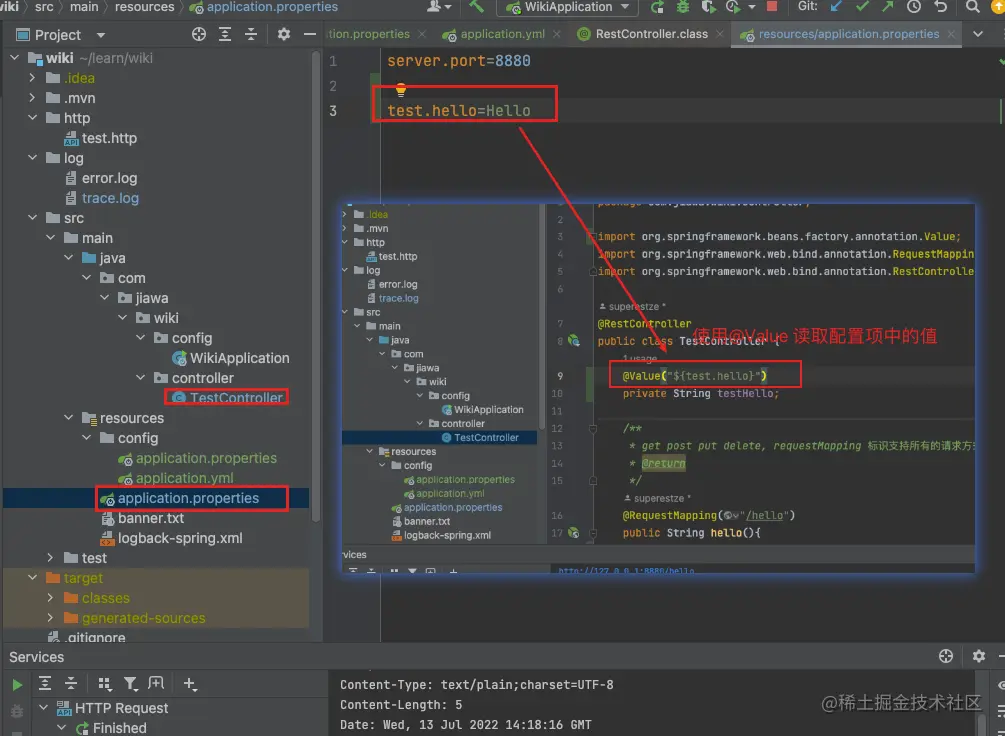Close the RestController.class tab
1005x736 pixels.
(720, 34)
